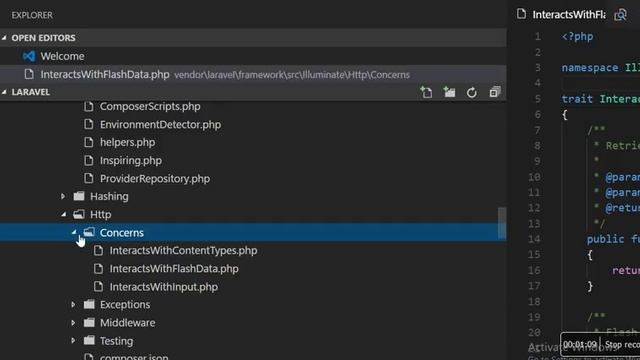Click file icon of InteractsWithFlashData.php in Open Editors
Image resolution: width=640 pixels, height=360 pixels.
coord(29,74)
